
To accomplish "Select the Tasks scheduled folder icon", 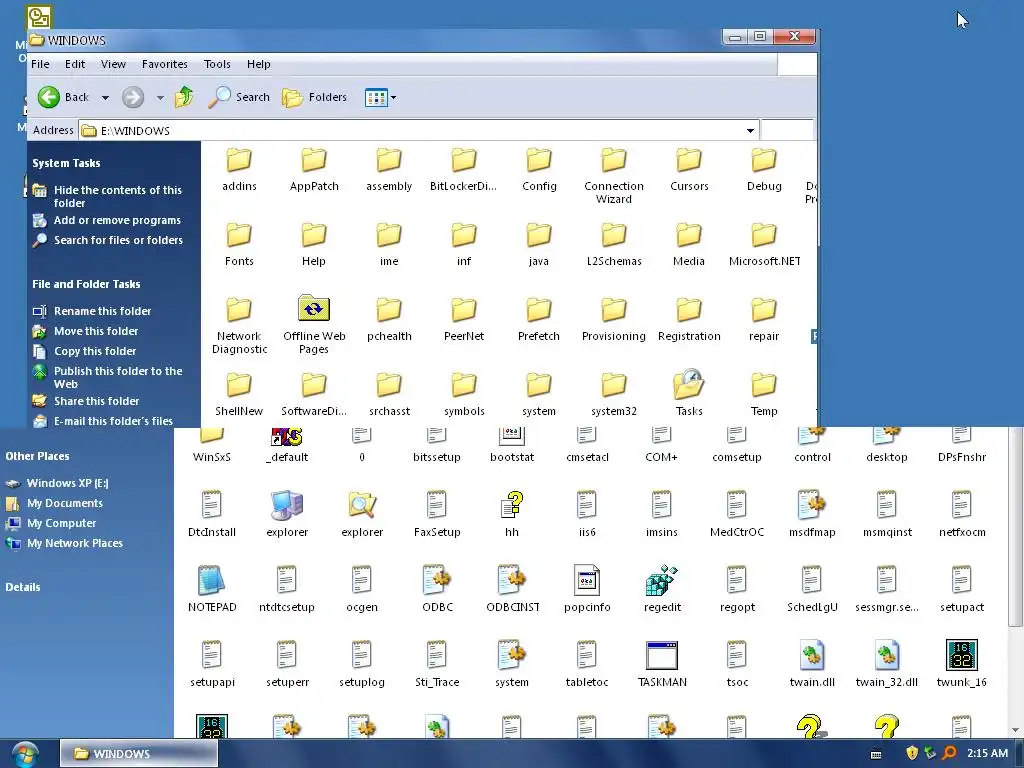I will 689,384.
